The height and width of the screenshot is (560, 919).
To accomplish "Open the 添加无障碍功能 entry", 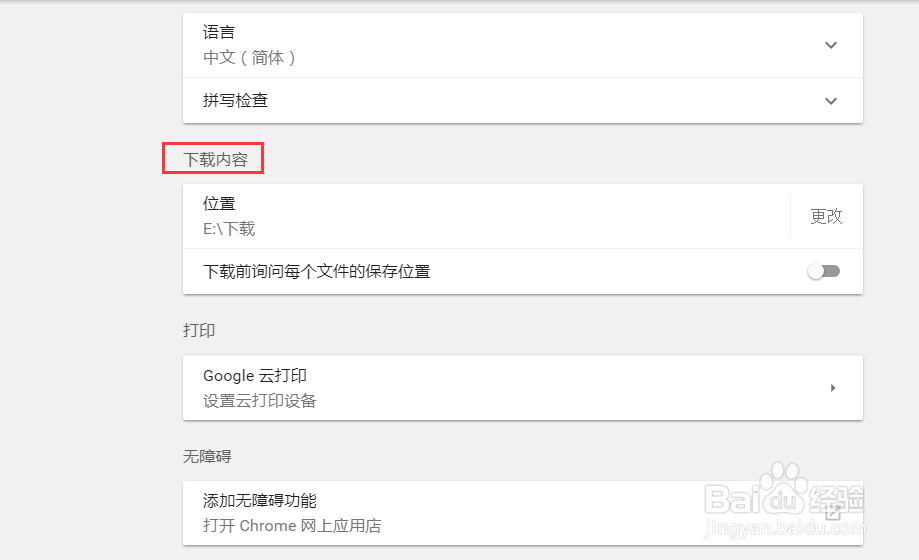I will click(259, 501).
